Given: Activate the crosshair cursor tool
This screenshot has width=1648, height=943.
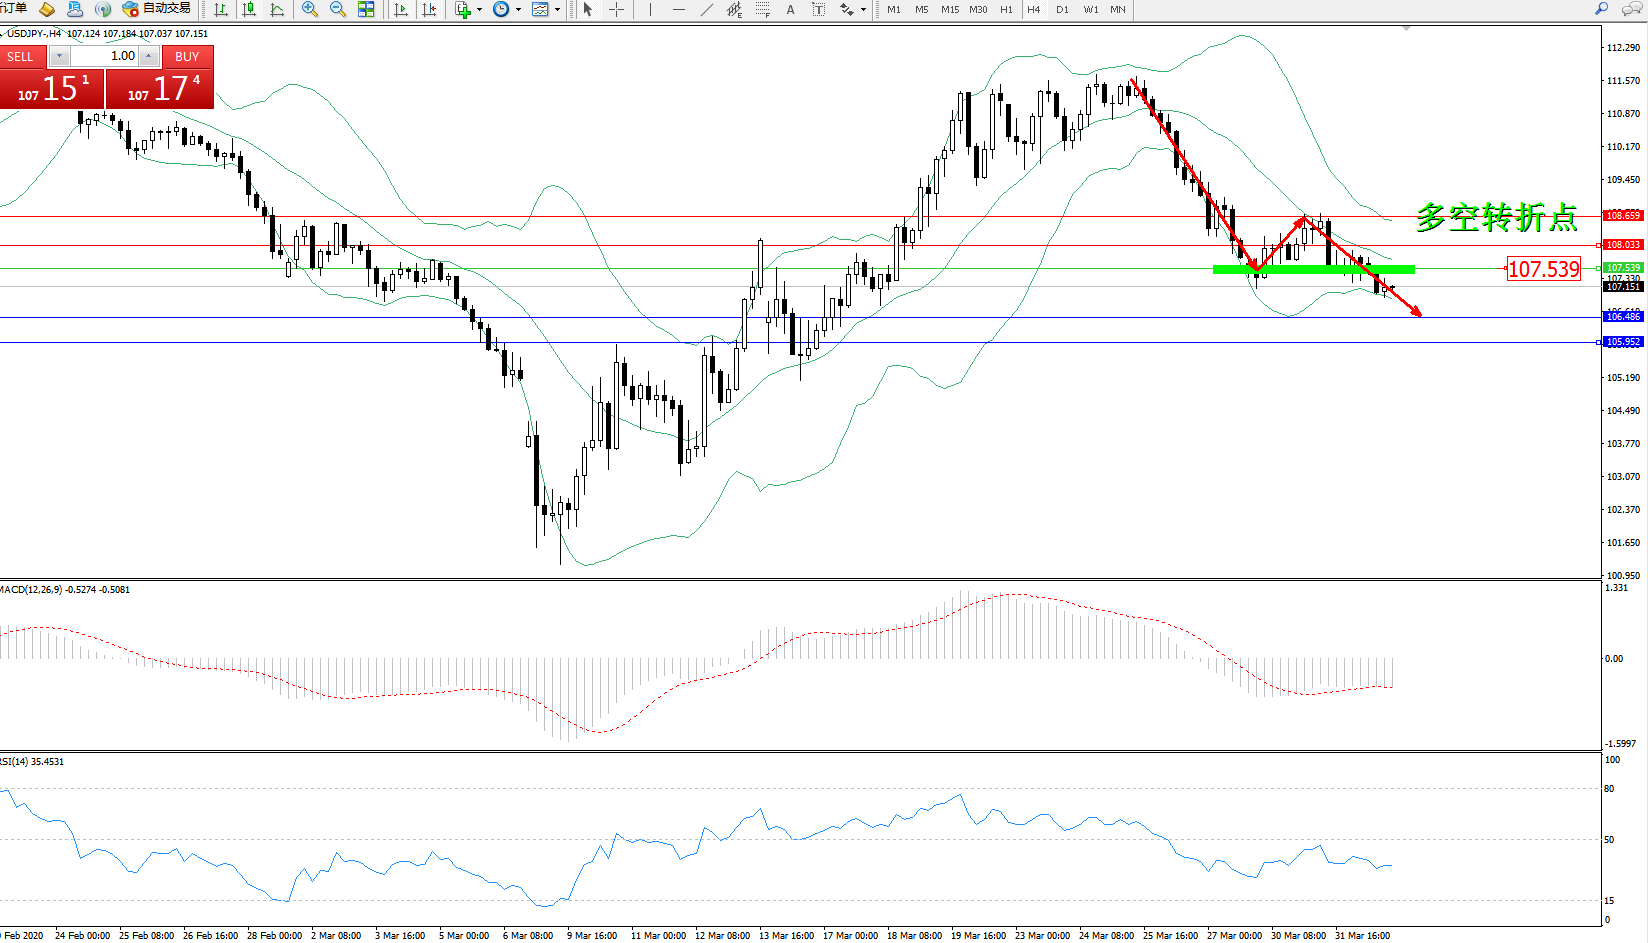Looking at the screenshot, I should click(x=617, y=9).
